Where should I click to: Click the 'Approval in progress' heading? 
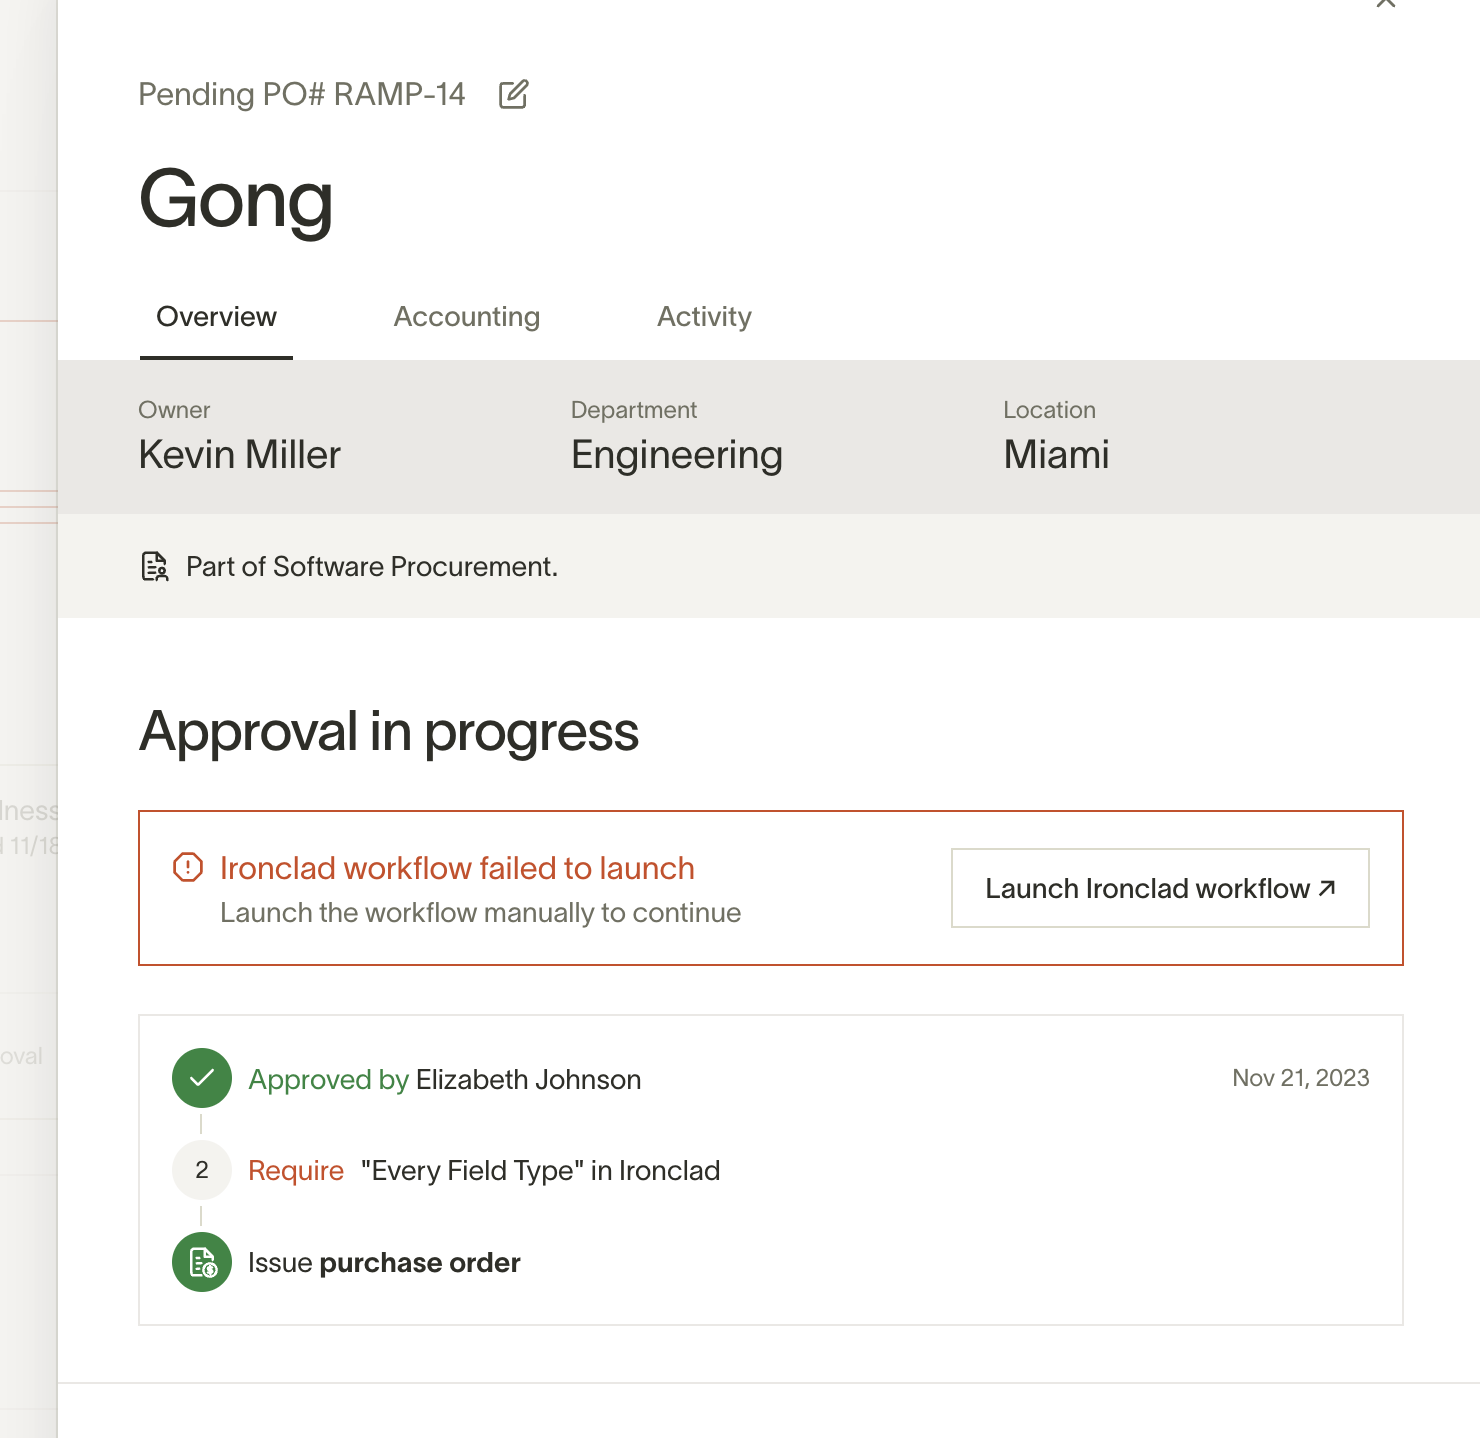389,732
